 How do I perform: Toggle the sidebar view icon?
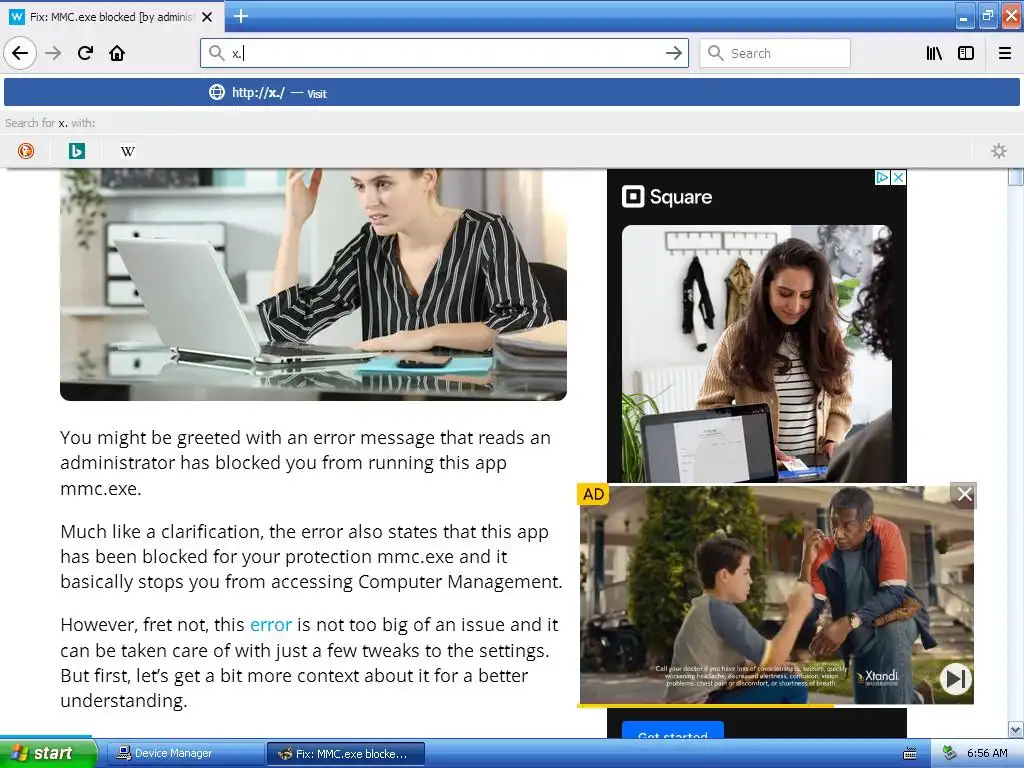point(966,53)
